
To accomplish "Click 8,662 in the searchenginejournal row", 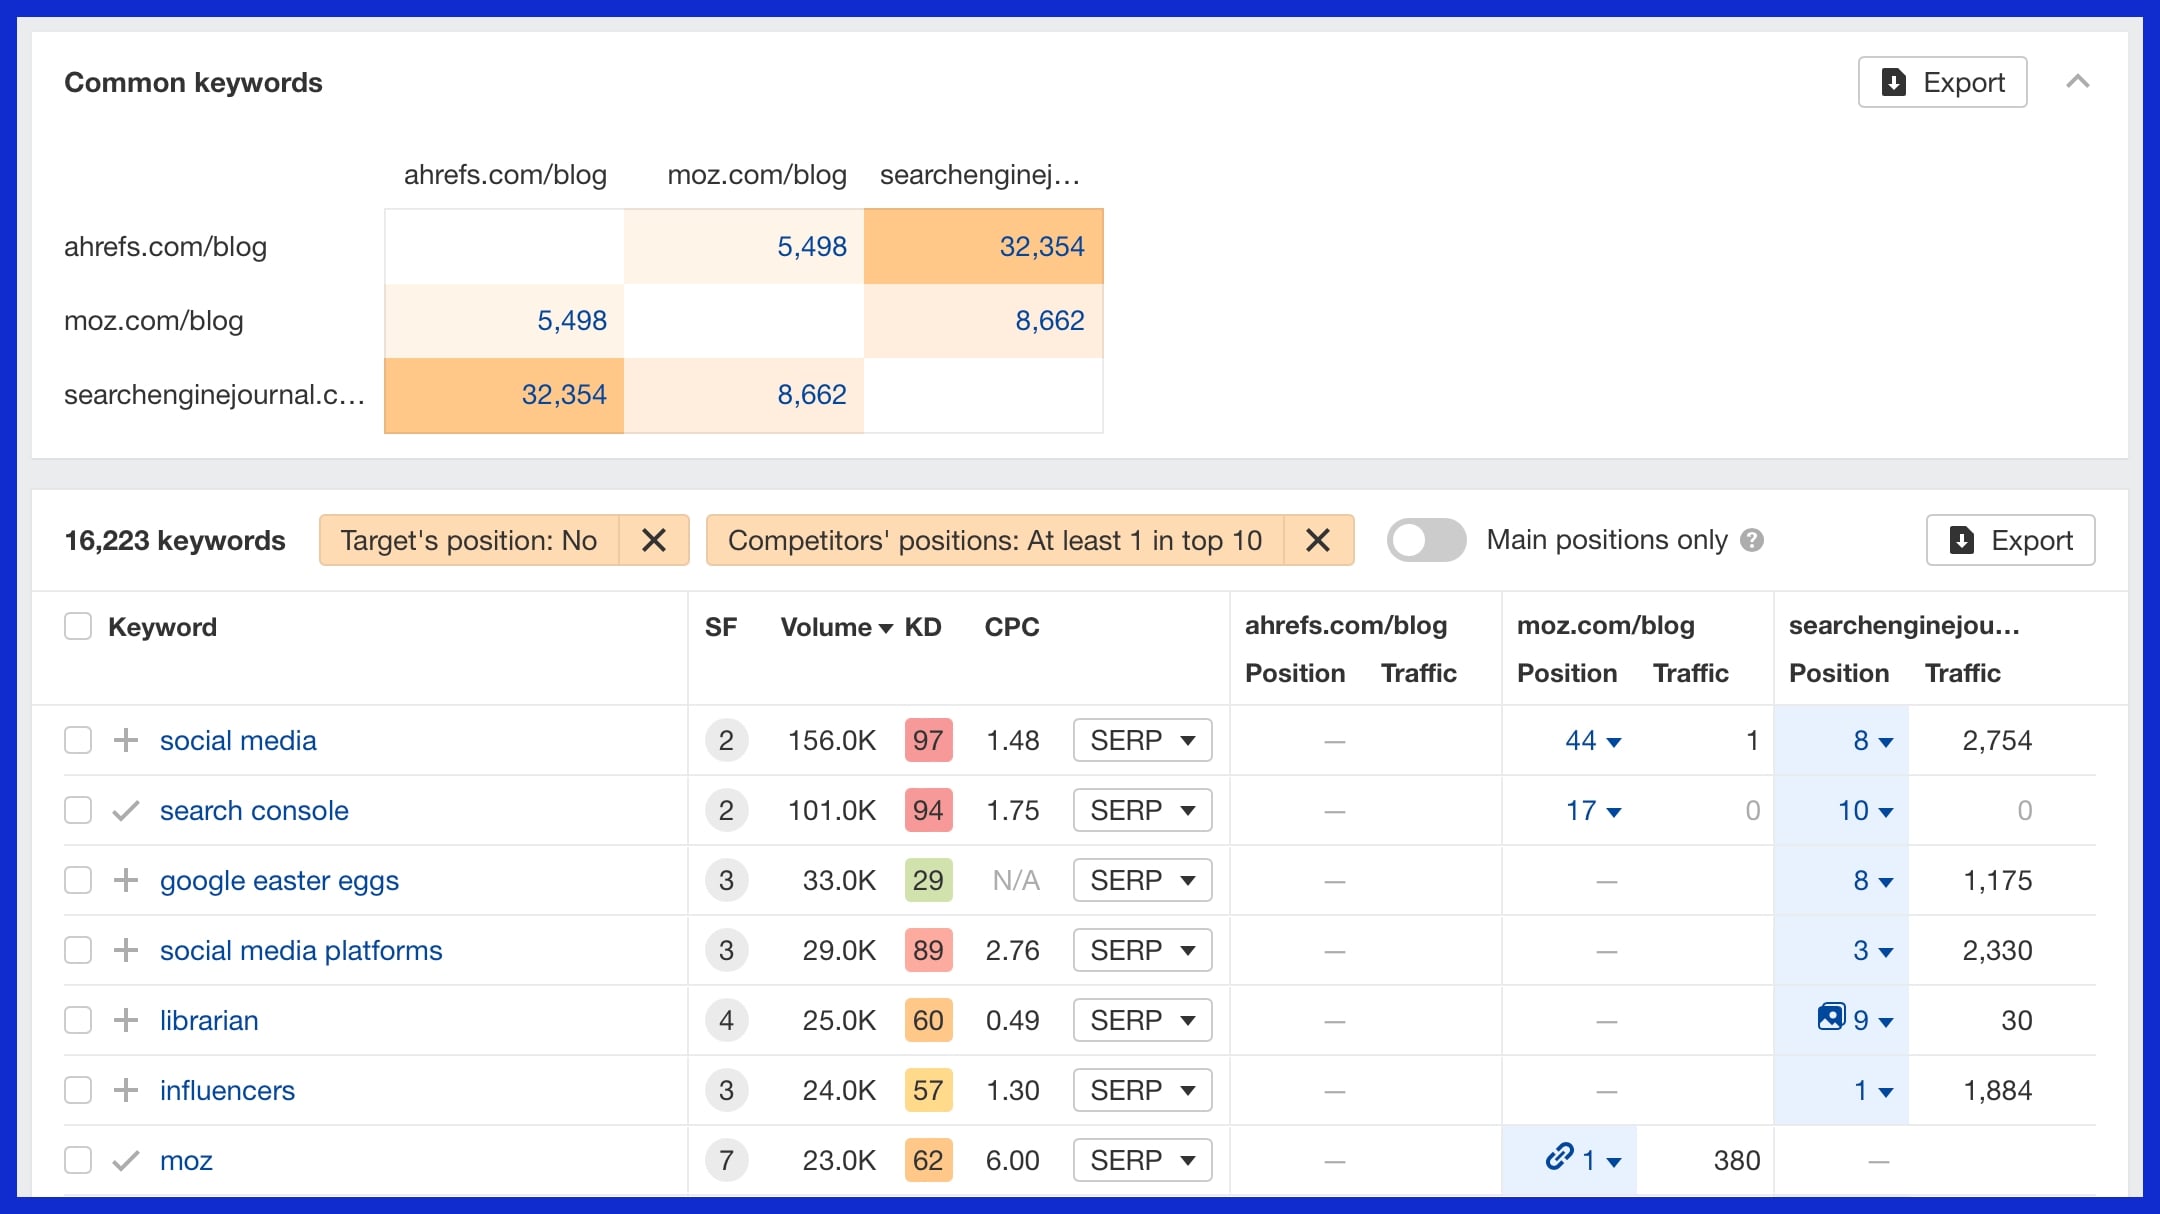I will point(812,394).
